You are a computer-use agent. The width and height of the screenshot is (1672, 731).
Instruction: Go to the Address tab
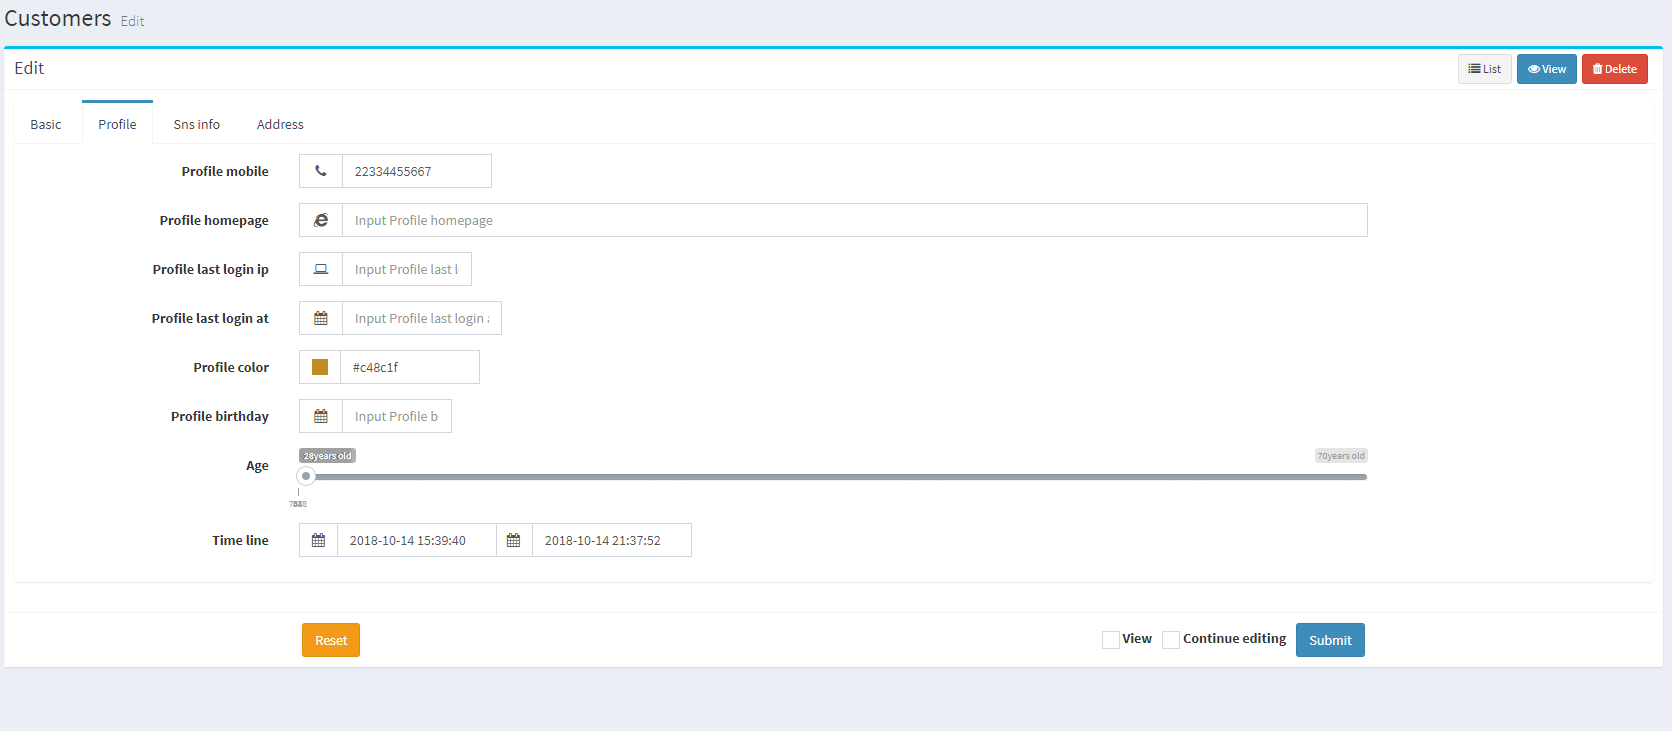[280, 124]
